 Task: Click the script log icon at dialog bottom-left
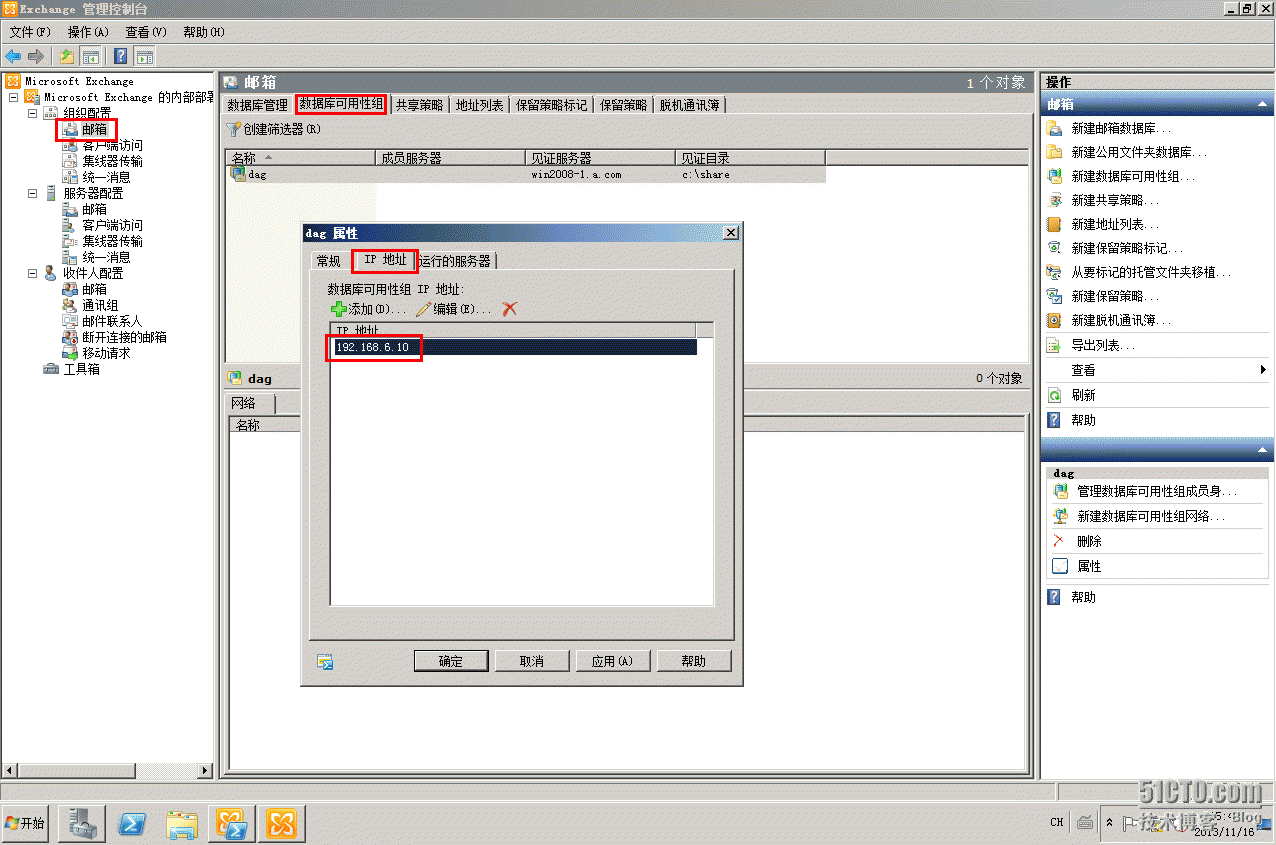pyautogui.click(x=324, y=661)
